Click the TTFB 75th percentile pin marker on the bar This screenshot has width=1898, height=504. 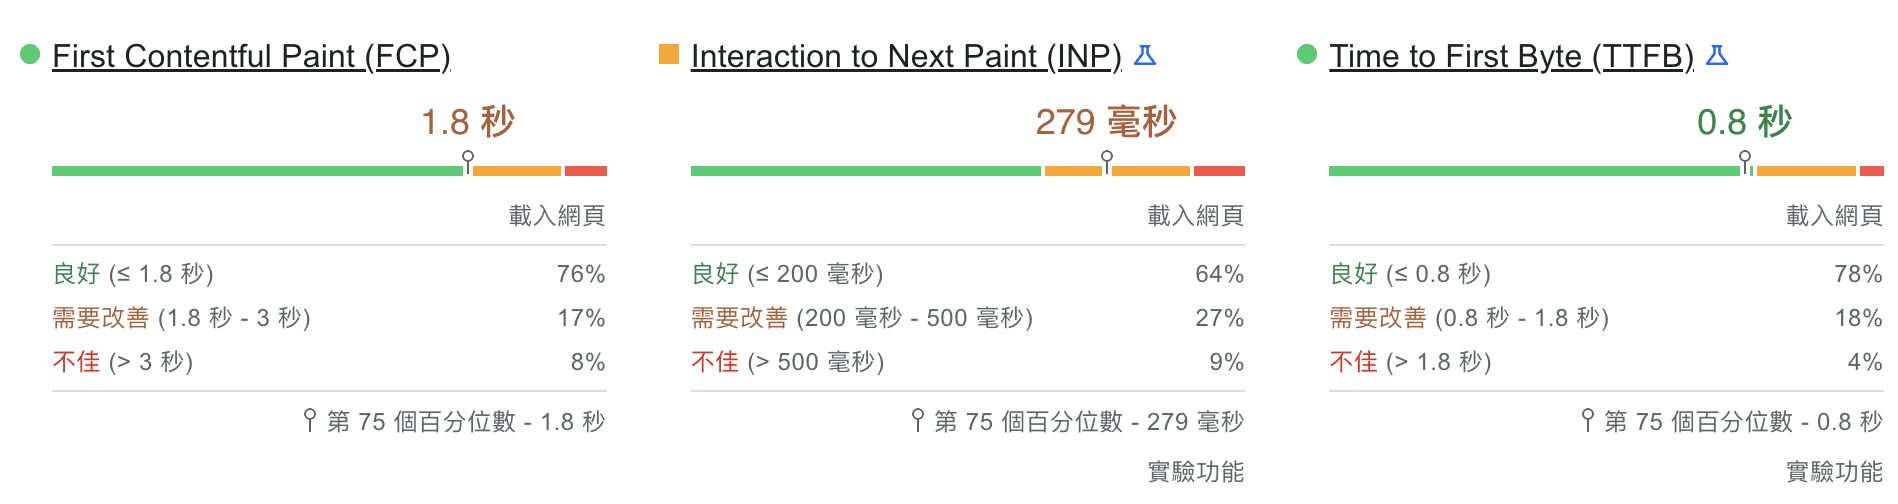(x=1745, y=160)
